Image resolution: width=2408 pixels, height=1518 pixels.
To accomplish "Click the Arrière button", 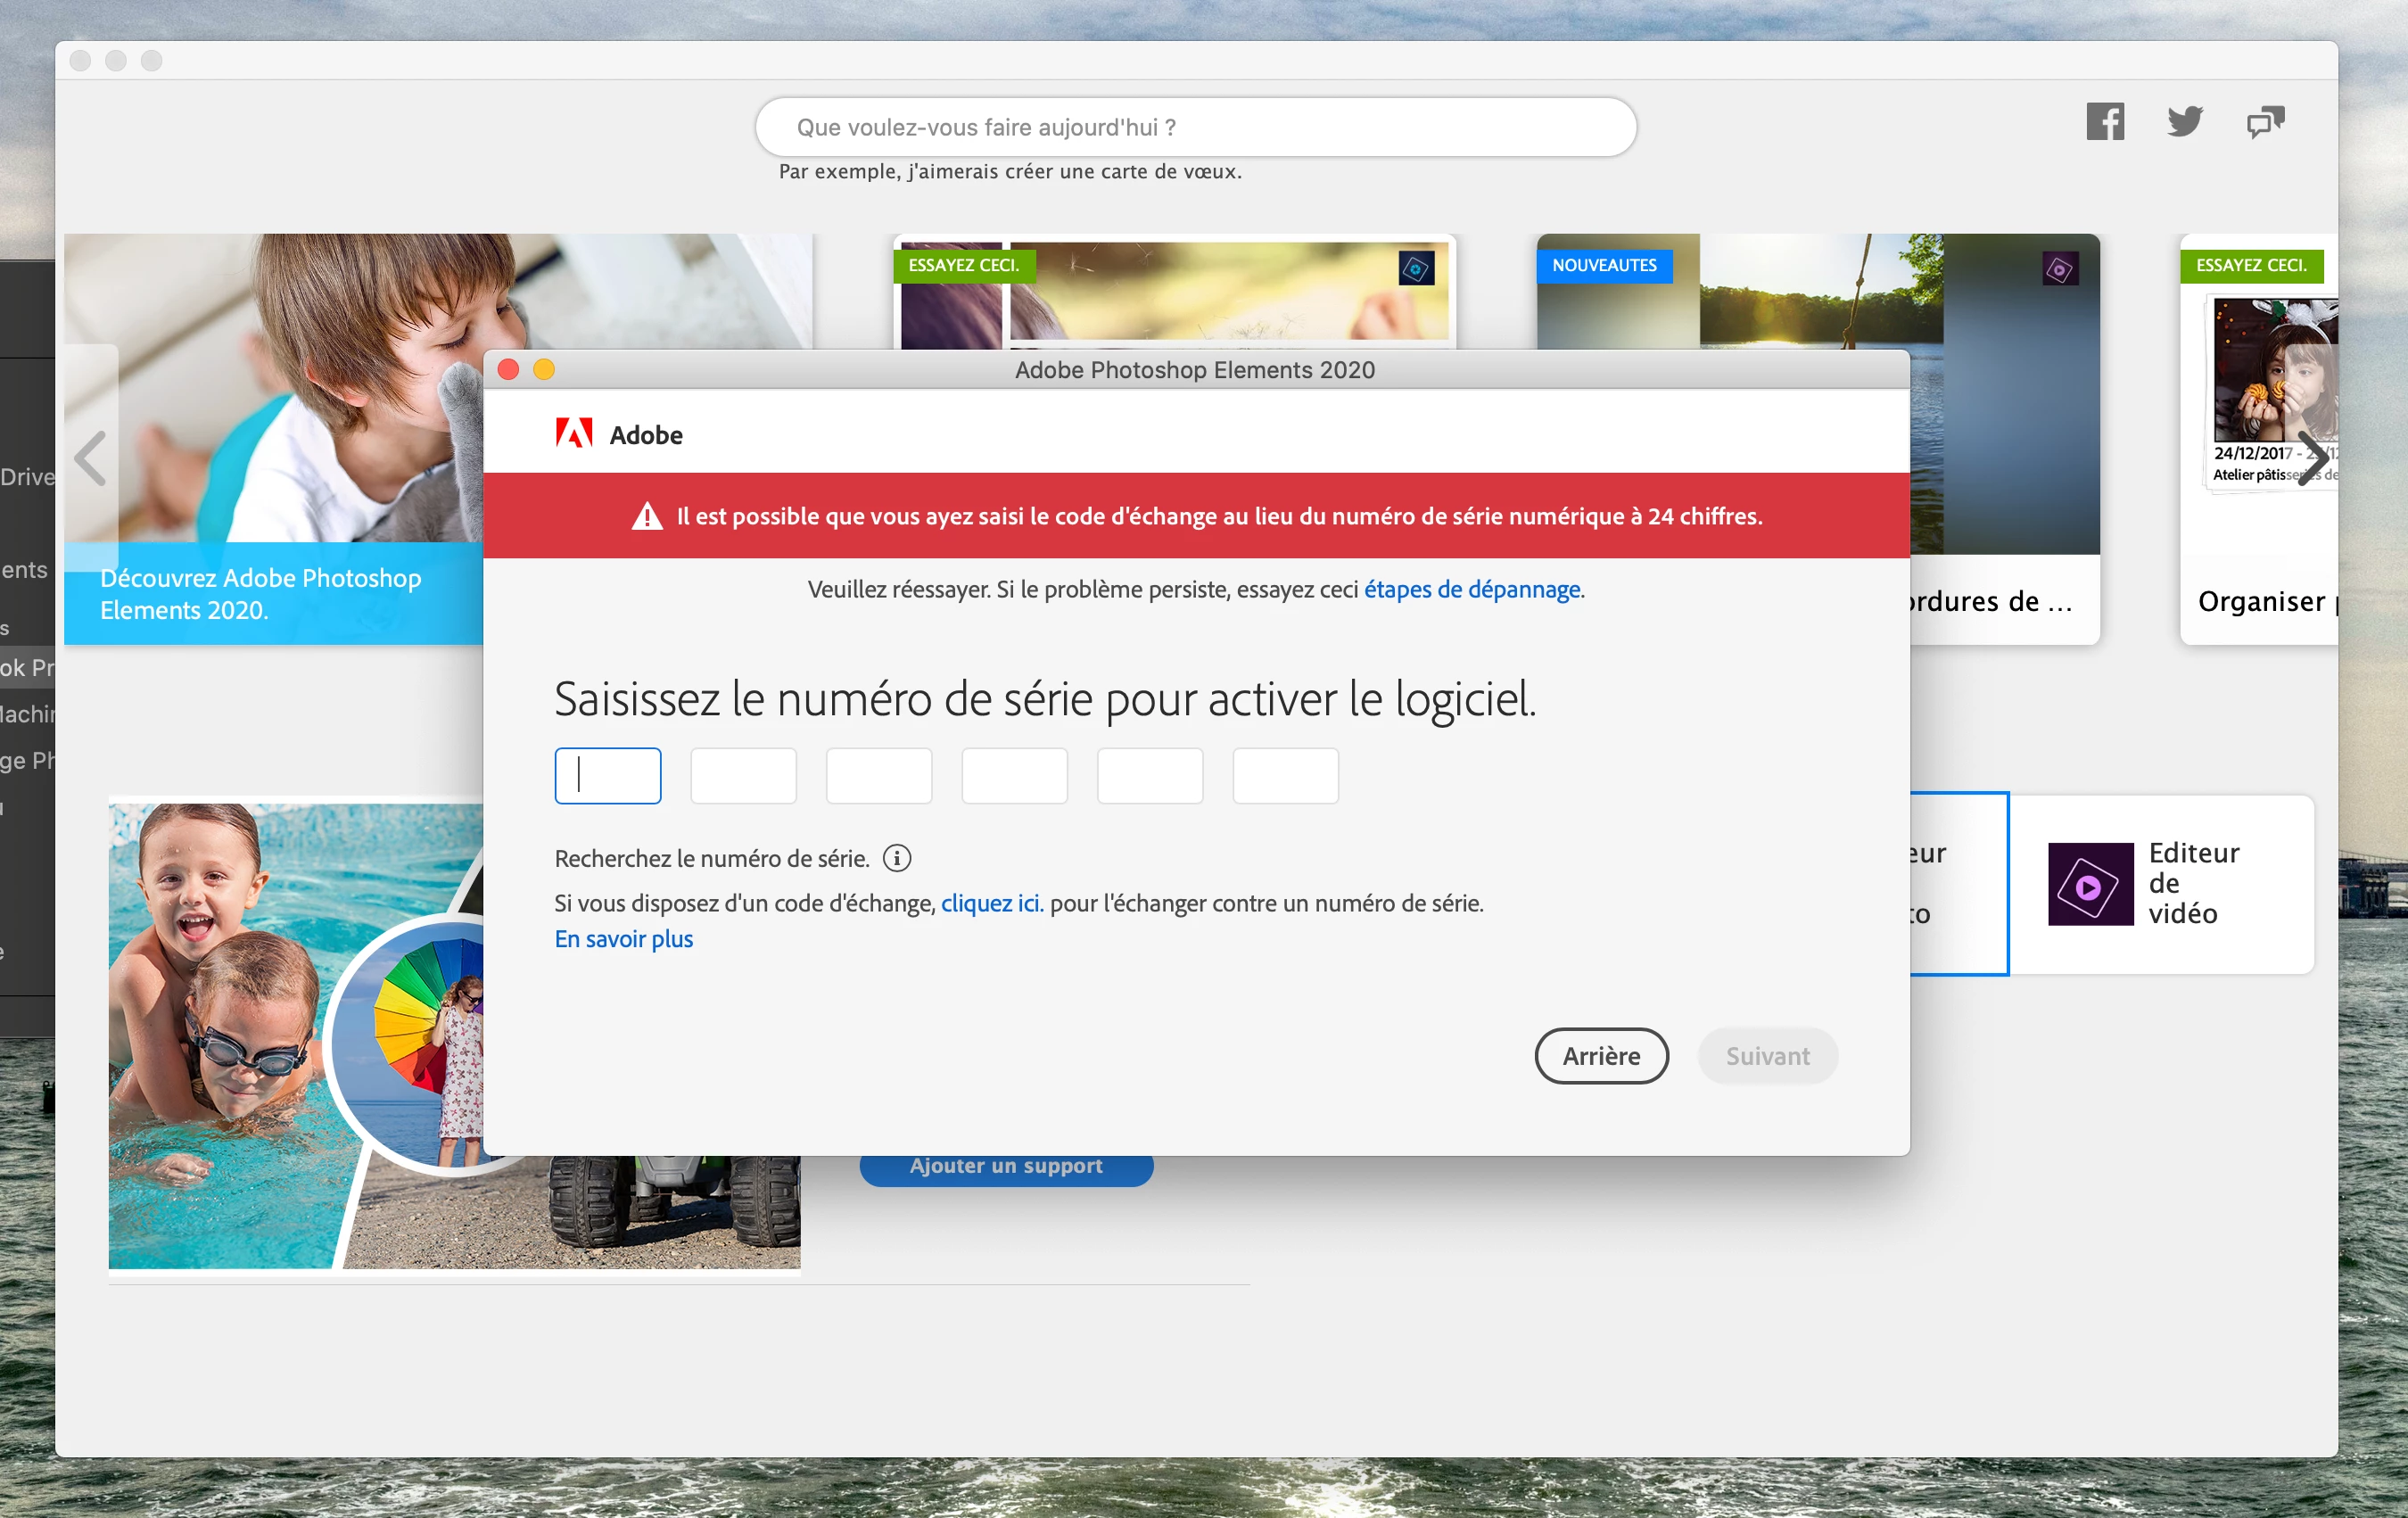I will click(x=1601, y=1056).
